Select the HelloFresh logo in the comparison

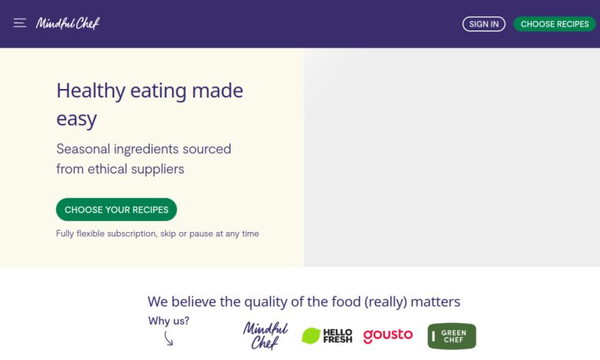coord(327,336)
